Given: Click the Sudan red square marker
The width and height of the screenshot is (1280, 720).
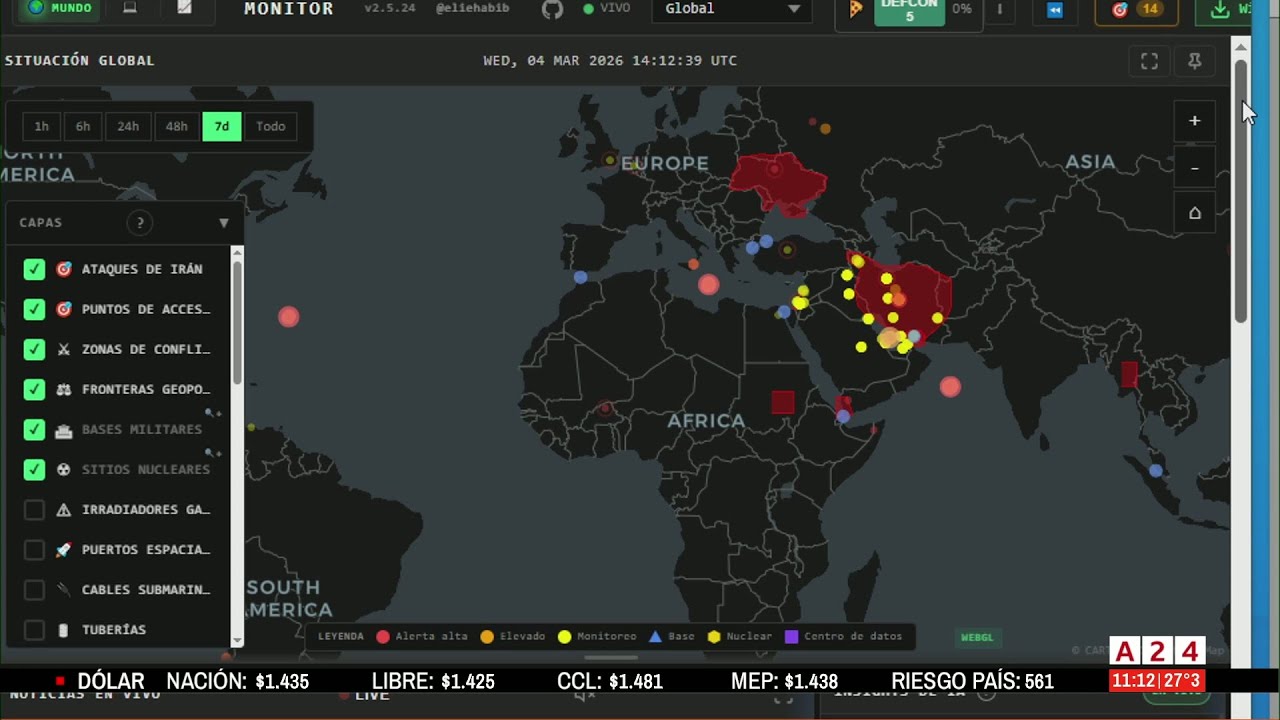Looking at the screenshot, I should tap(783, 402).
